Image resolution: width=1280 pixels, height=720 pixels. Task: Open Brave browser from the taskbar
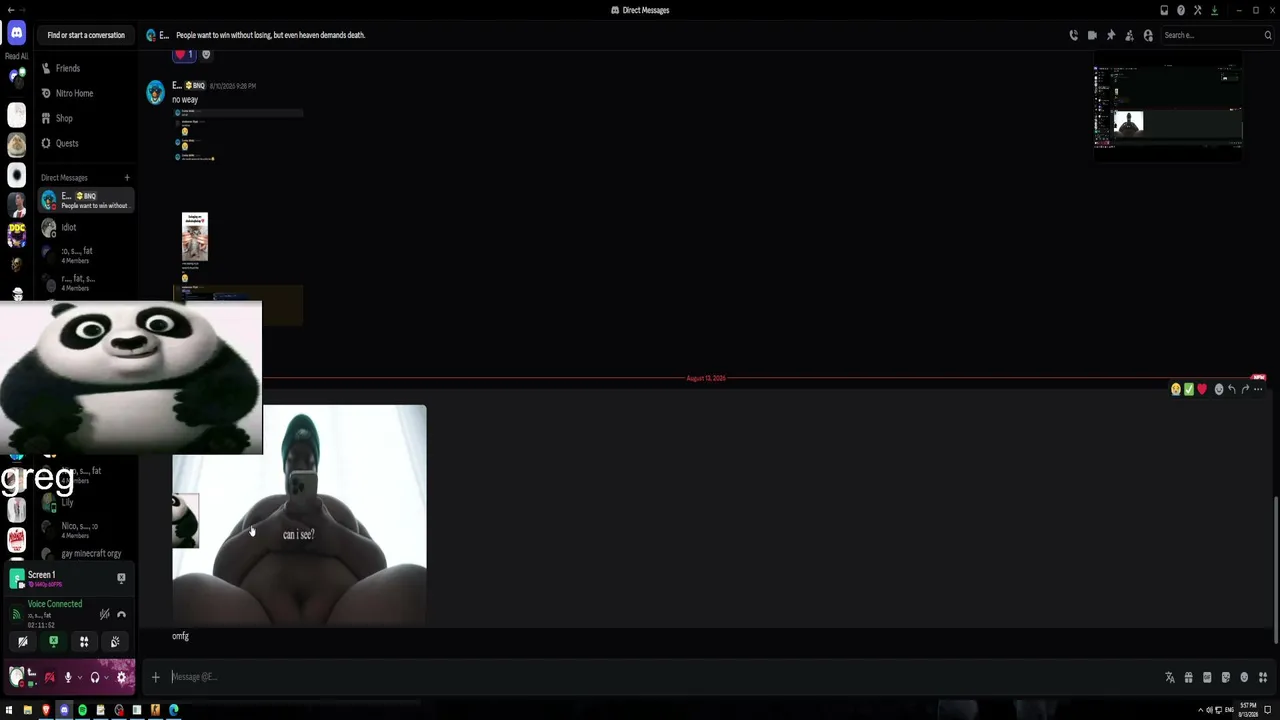click(46, 710)
